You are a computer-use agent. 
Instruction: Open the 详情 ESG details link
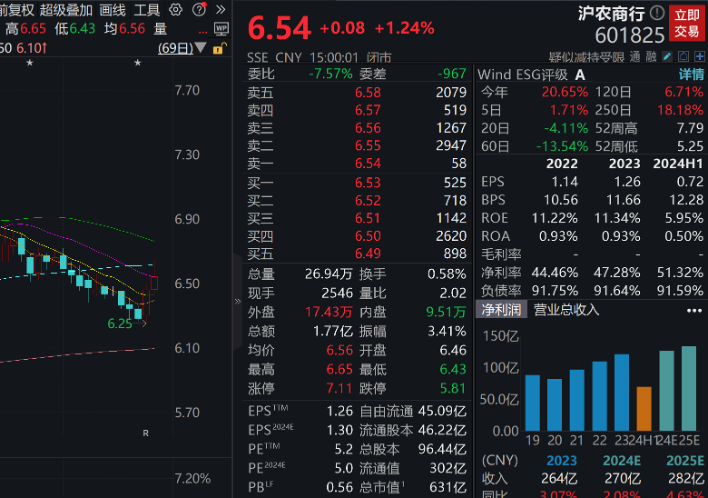click(691, 74)
